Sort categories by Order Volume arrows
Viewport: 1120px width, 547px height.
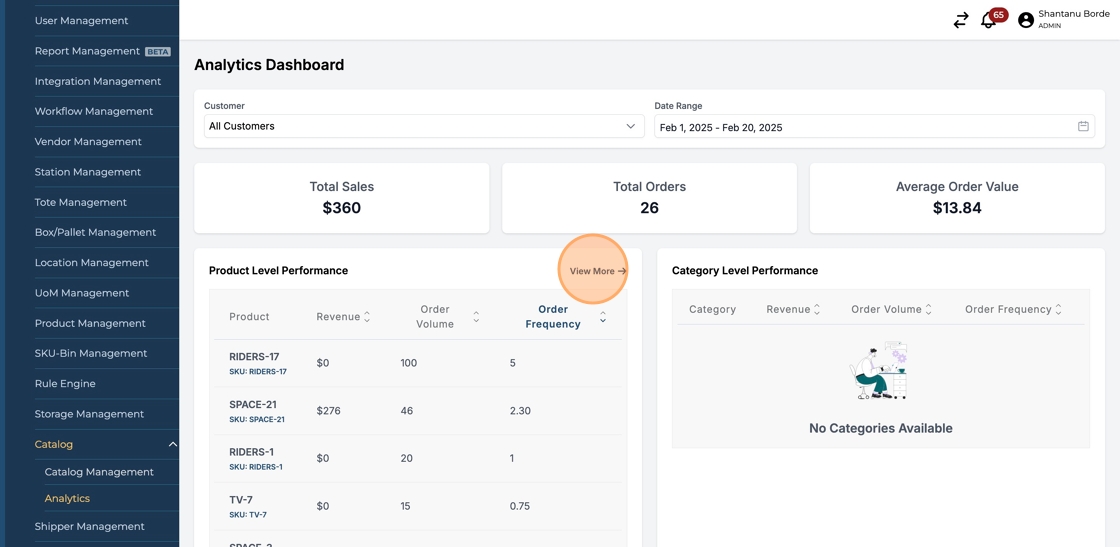(929, 310)
